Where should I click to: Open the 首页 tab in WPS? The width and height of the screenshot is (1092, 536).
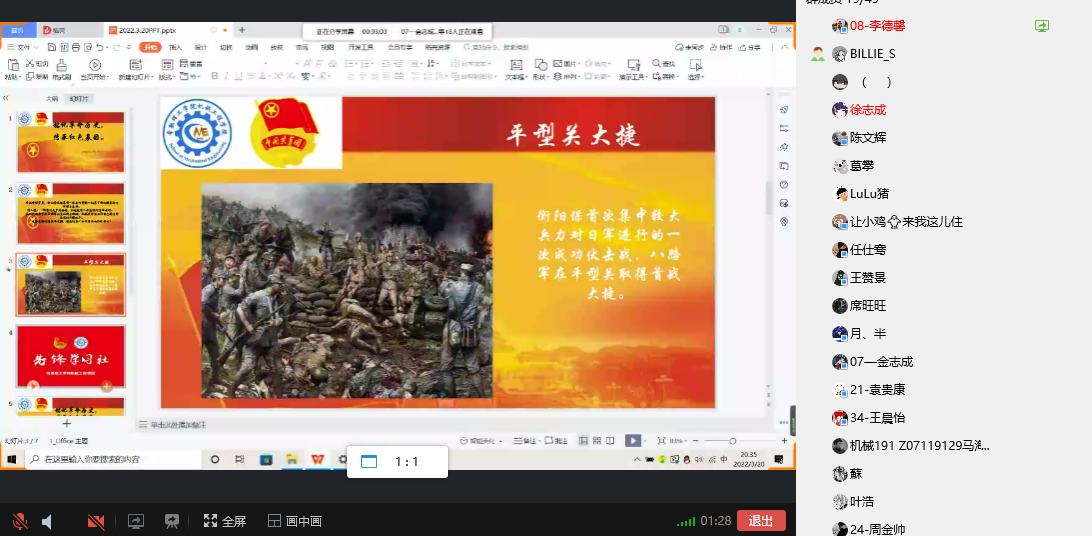(17, 31)
